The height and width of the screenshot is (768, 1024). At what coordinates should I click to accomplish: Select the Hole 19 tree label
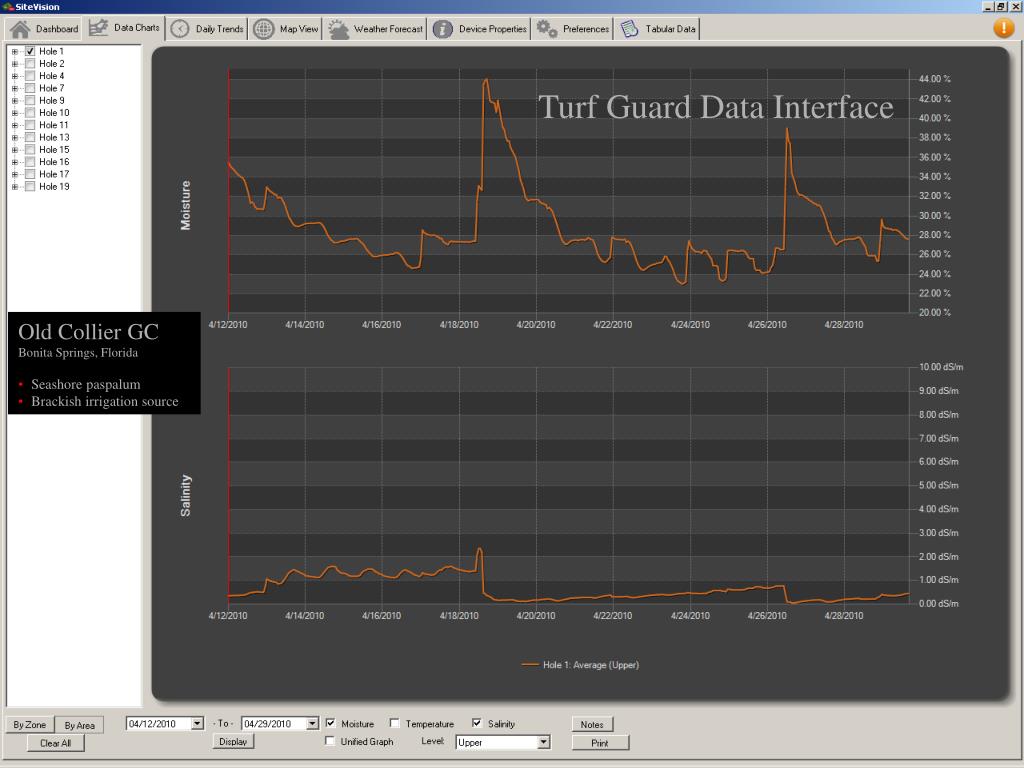[54, 187]
